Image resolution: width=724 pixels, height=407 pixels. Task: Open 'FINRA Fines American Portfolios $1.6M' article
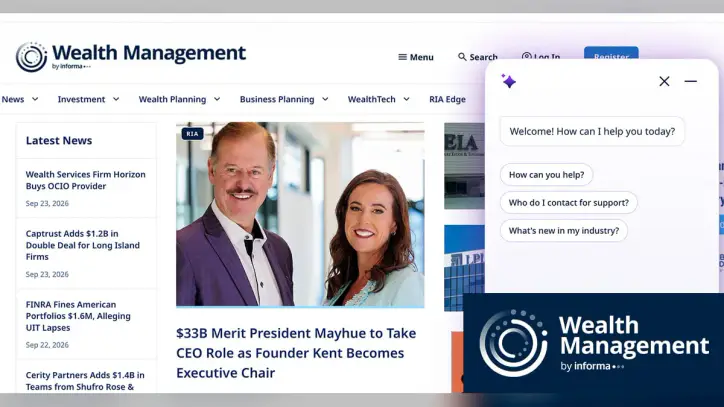tap(78, 316)
